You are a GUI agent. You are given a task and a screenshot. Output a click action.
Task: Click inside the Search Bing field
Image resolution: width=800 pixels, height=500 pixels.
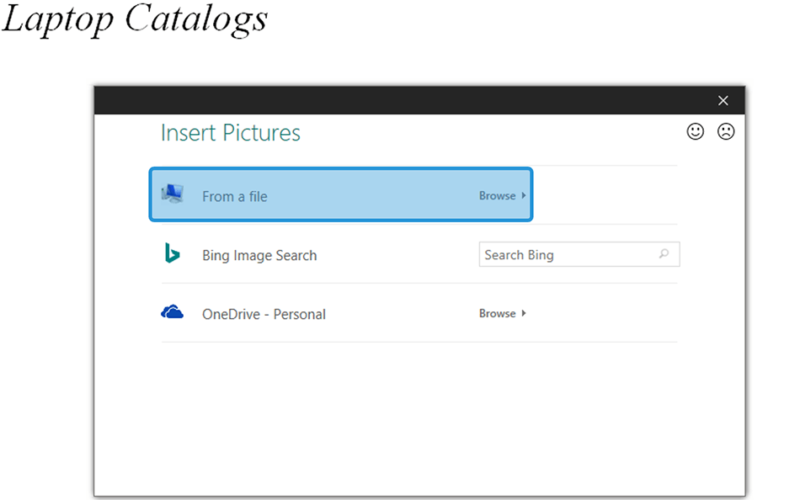tap(579, 254)
